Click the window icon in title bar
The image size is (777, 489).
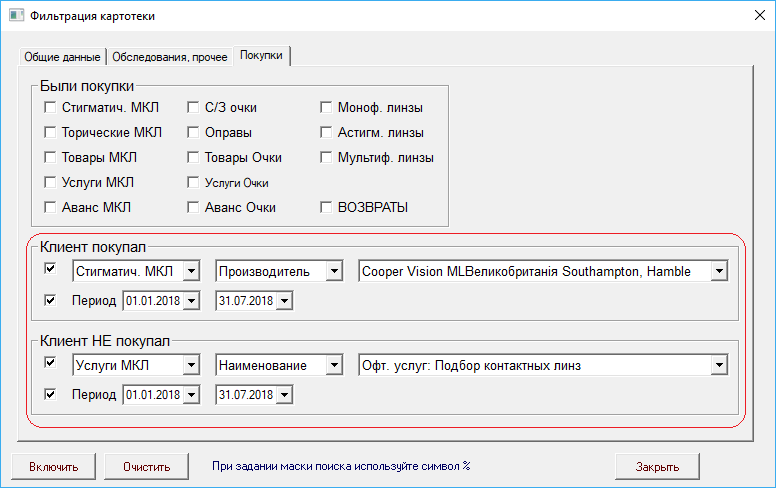click(16, 16)
